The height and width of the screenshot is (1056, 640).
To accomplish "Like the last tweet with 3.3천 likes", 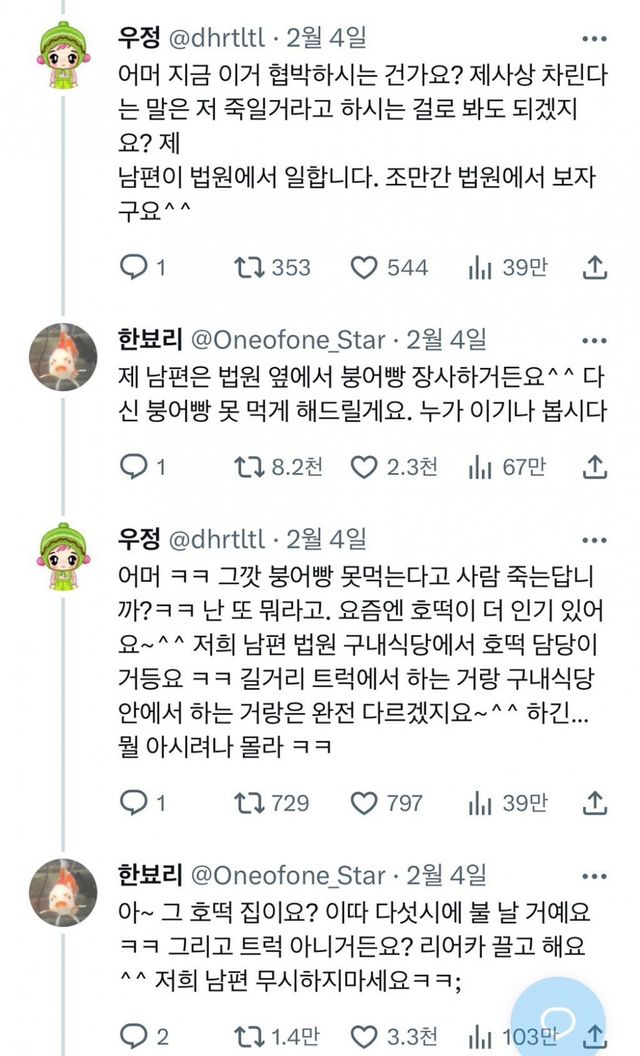I will (x=364, y=1036).
